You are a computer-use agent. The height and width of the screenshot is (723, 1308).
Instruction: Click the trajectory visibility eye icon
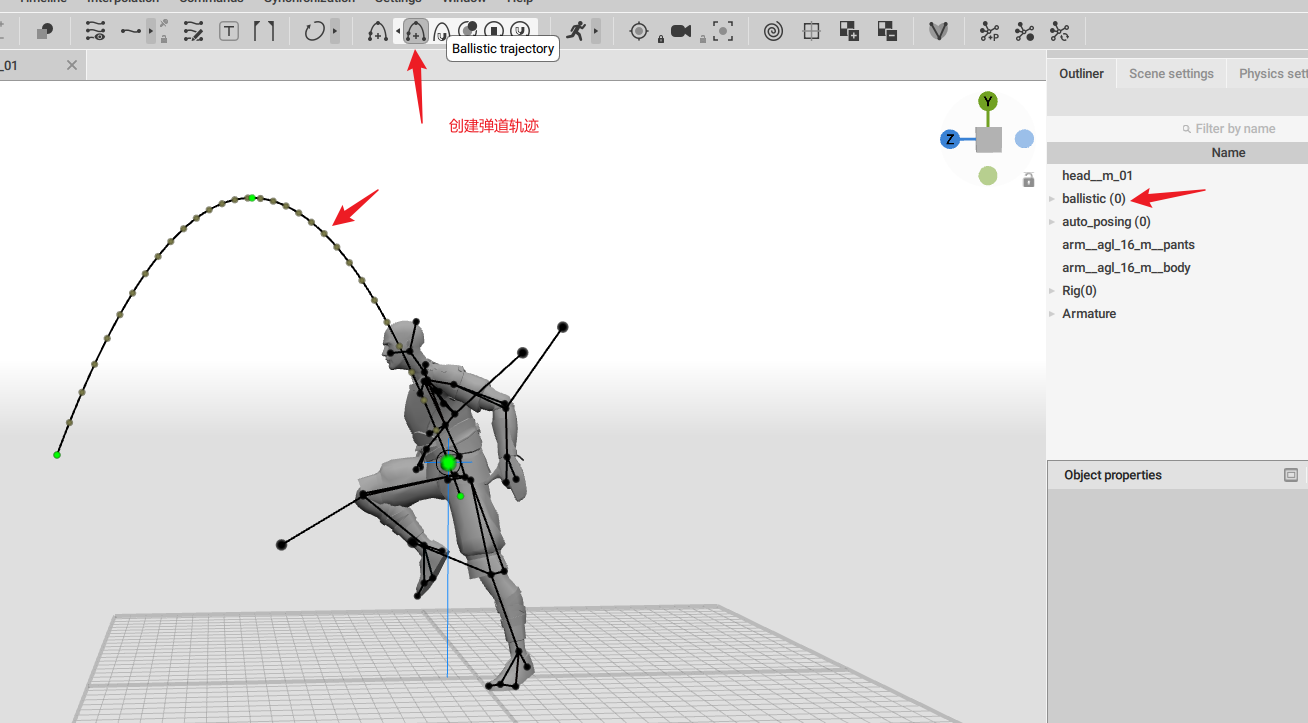click(x=95, y=32)
